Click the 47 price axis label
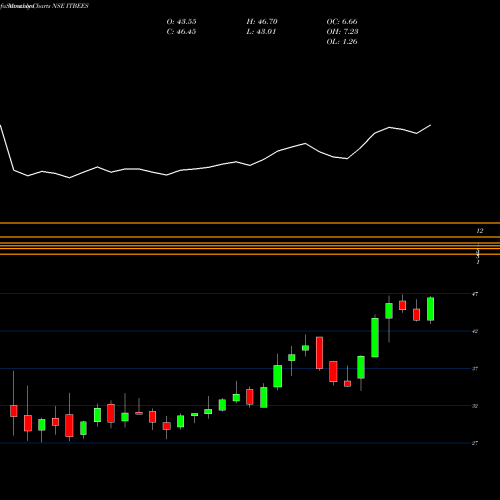500x500 pixels. click(475, 294)
